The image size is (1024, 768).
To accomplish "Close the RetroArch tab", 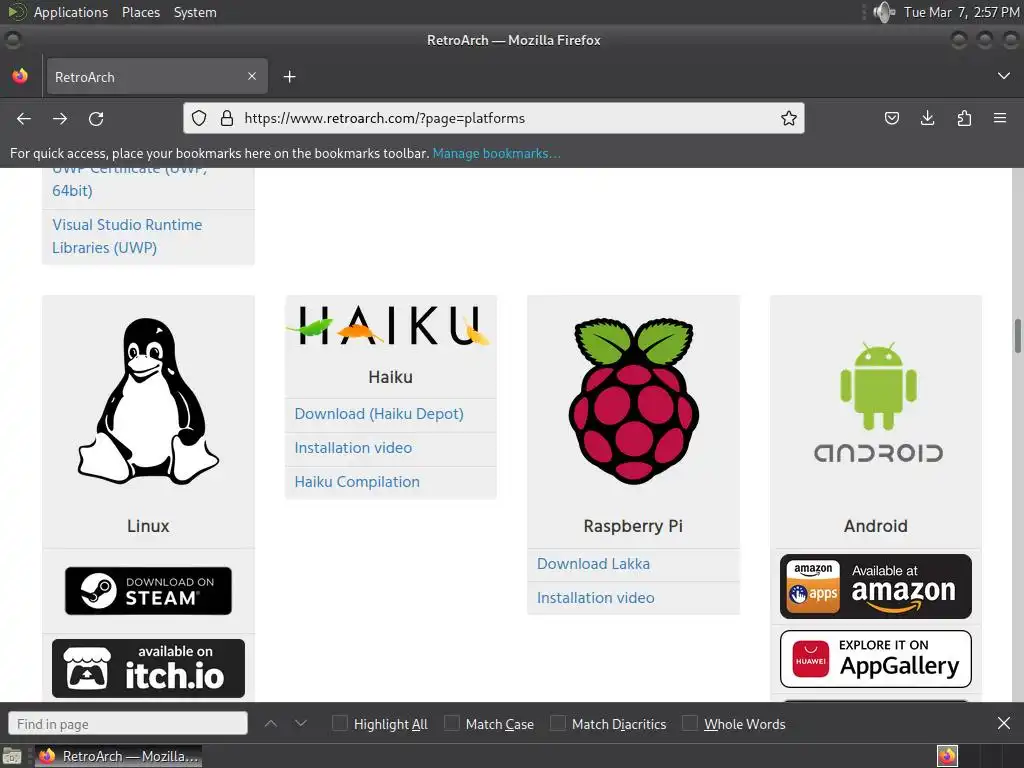I will tap(252, 76).
